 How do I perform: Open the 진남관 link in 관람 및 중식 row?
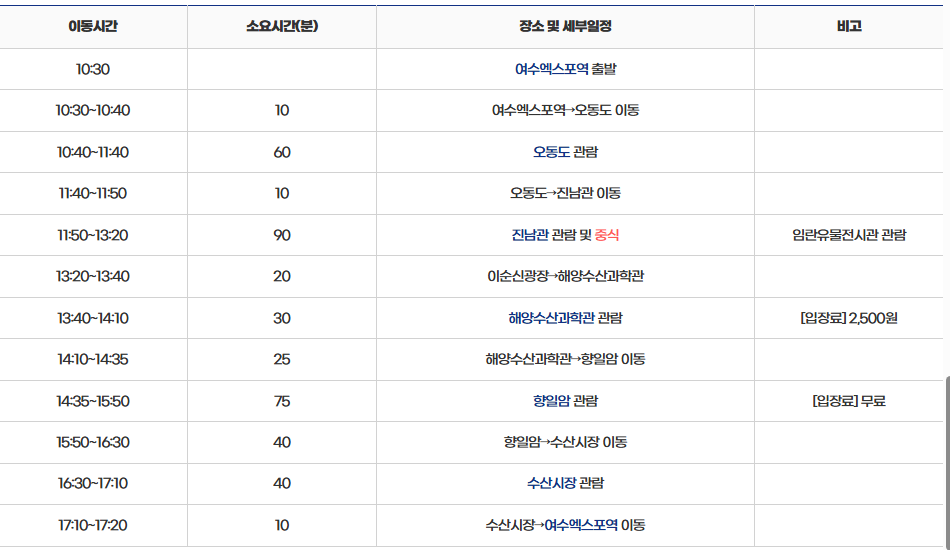click(x=530, y=235)
